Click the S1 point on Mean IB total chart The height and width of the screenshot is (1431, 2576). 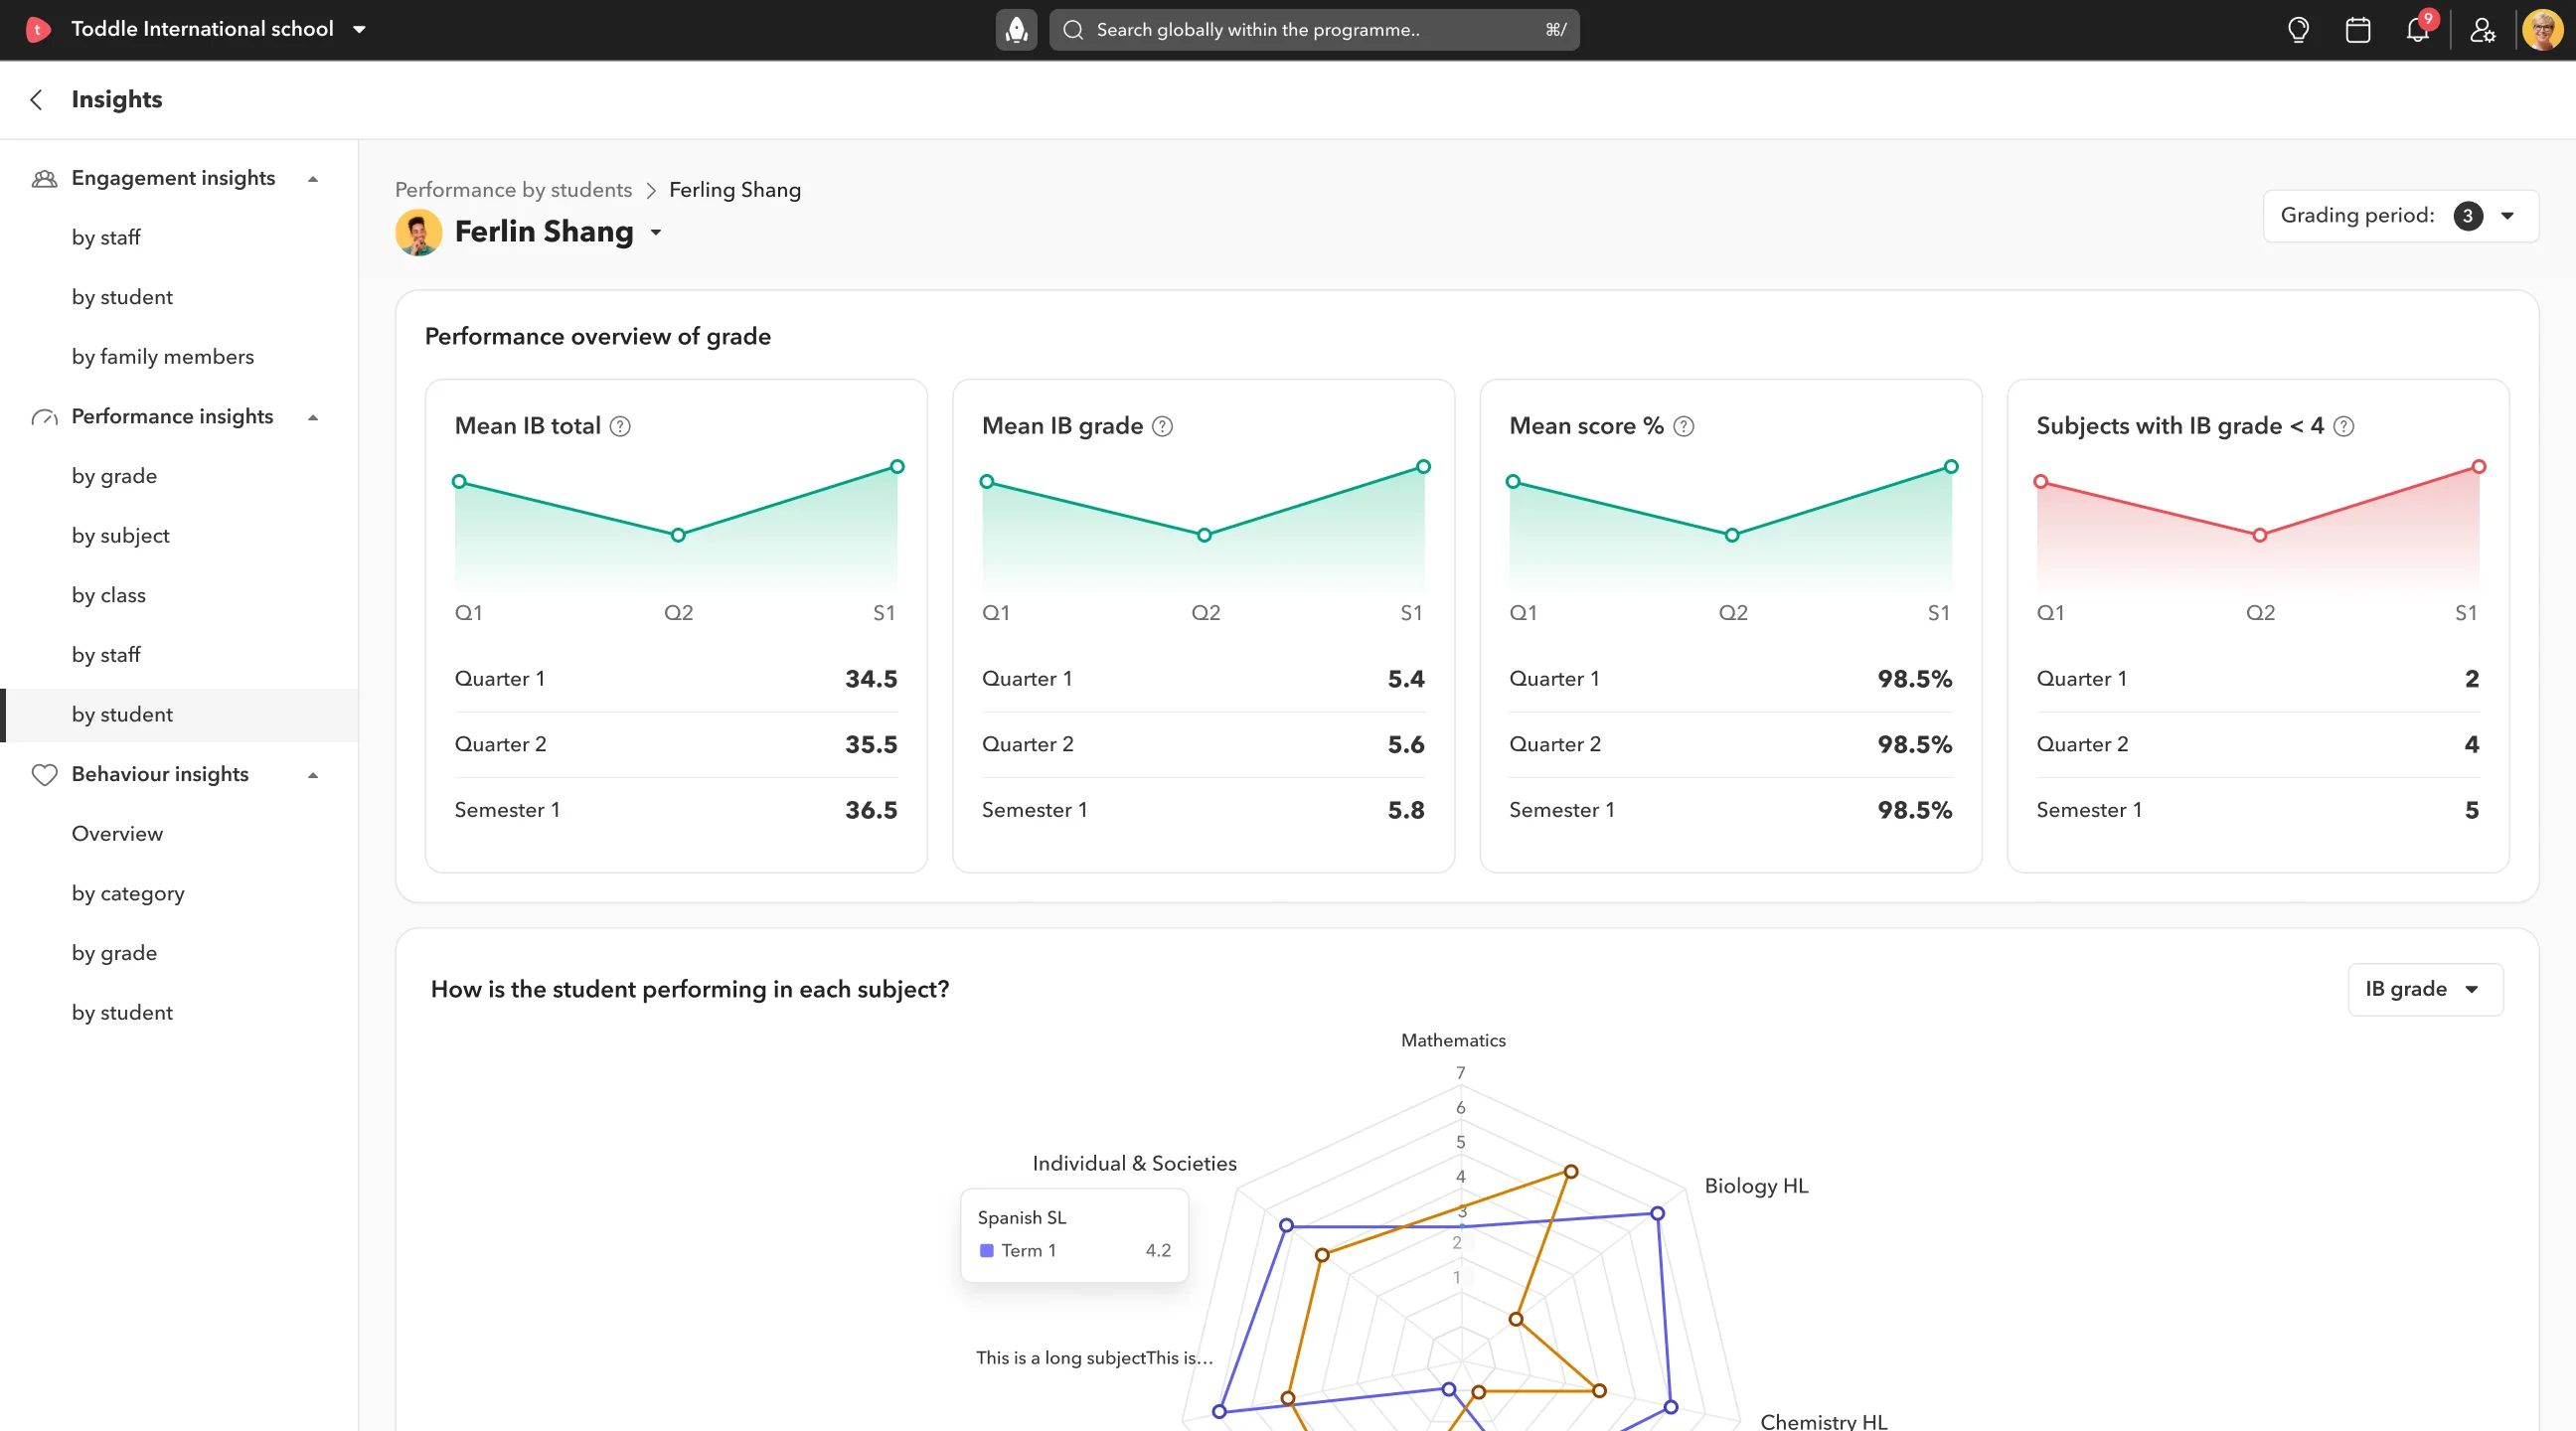897,467
